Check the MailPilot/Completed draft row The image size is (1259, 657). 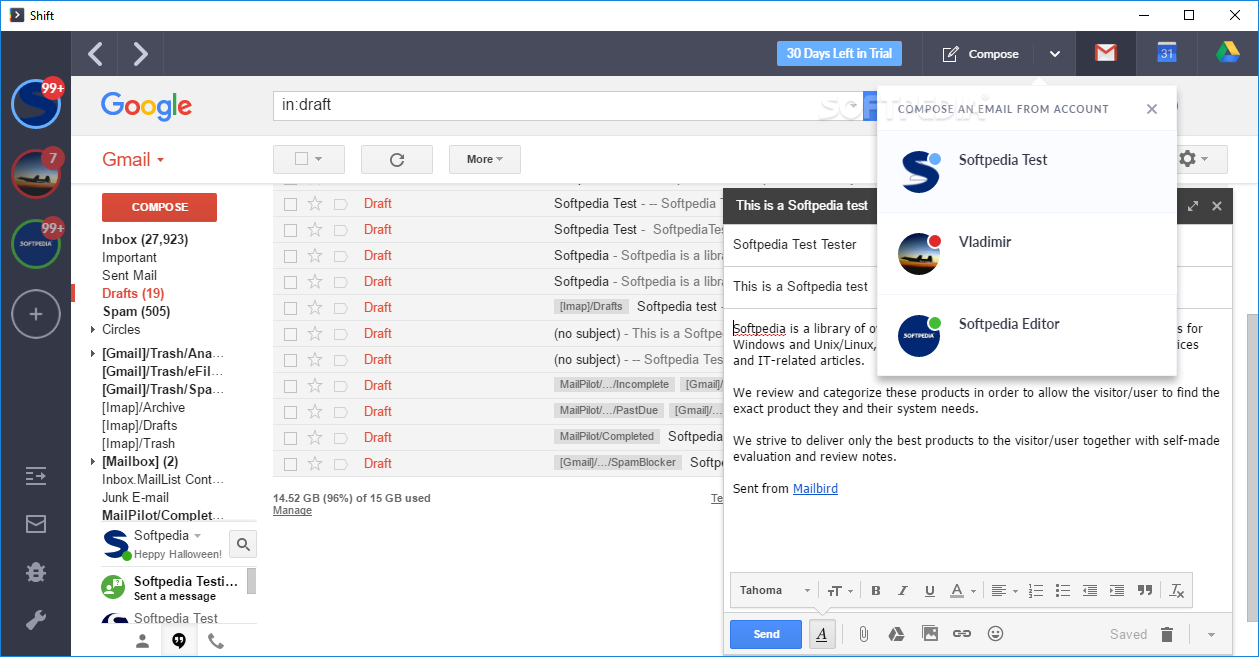[290, 437]
